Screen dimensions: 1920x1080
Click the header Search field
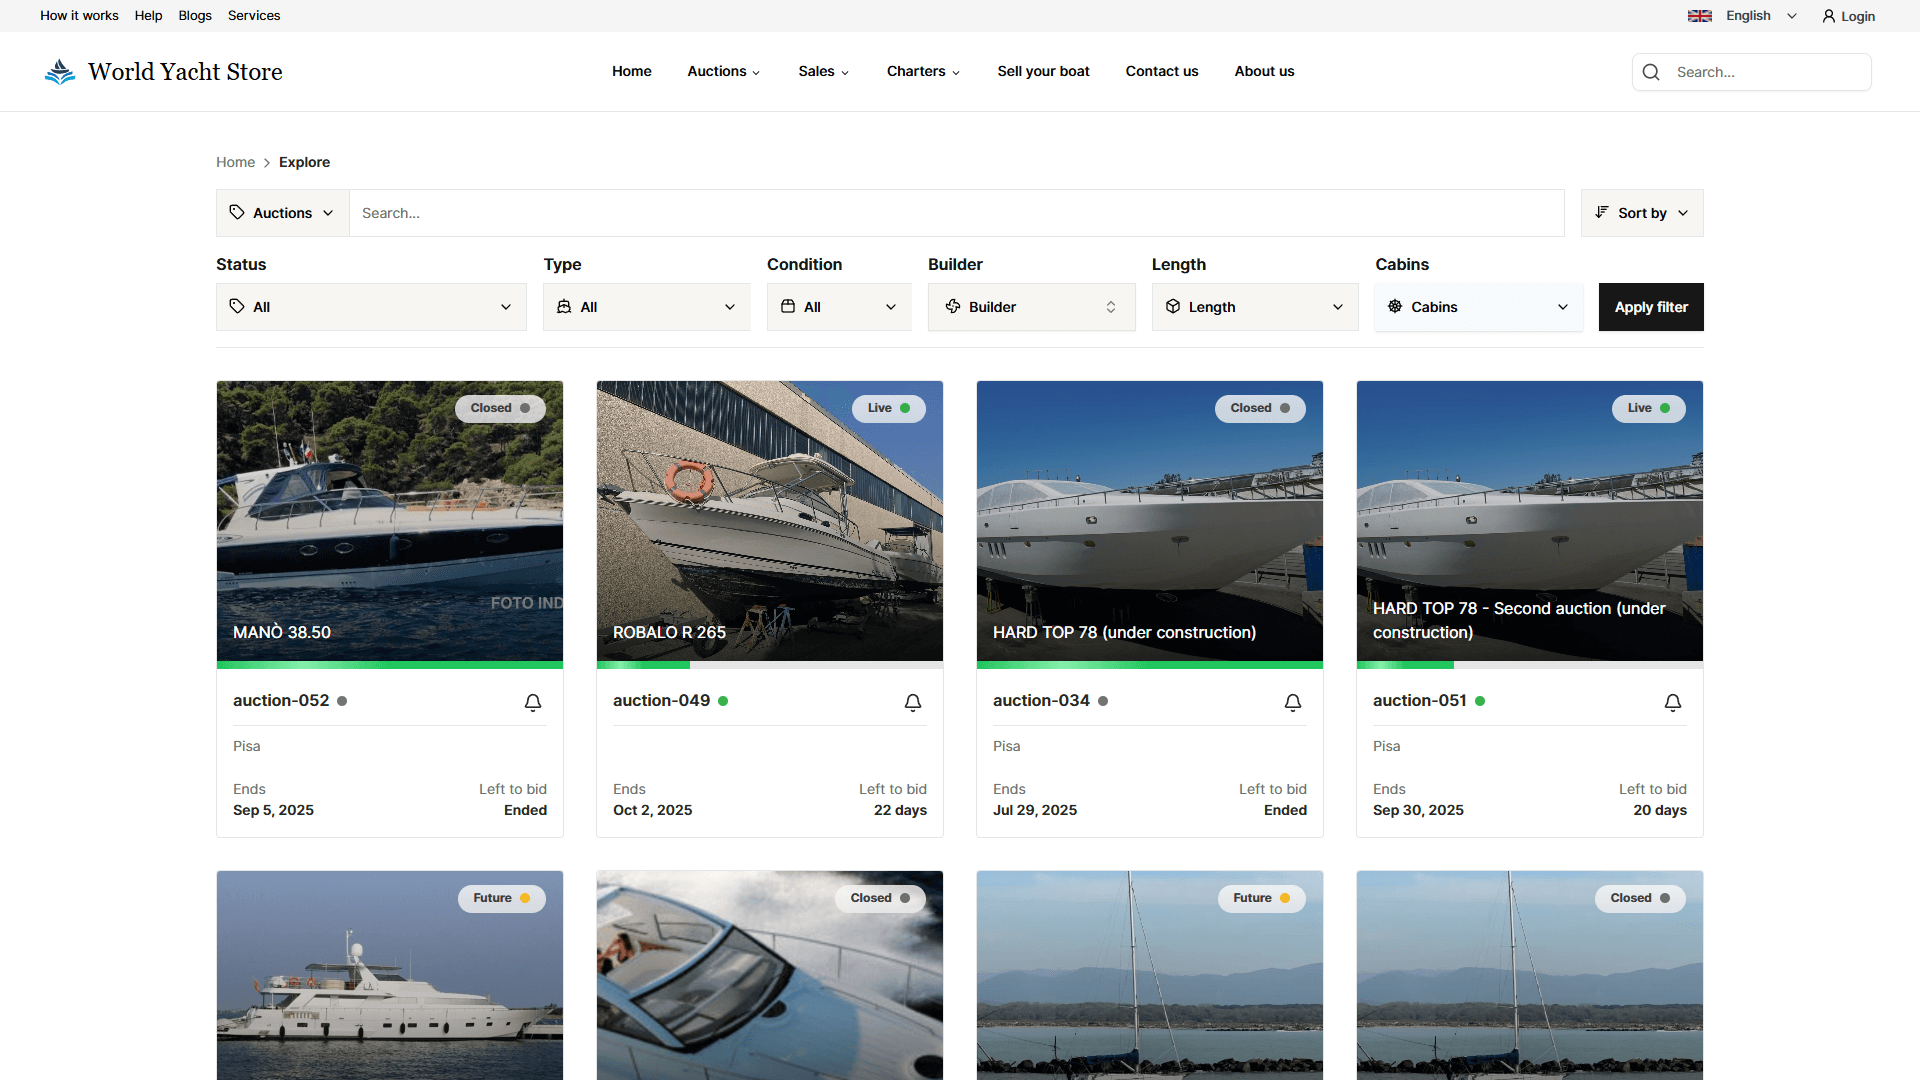click(x=1752, y=72)
